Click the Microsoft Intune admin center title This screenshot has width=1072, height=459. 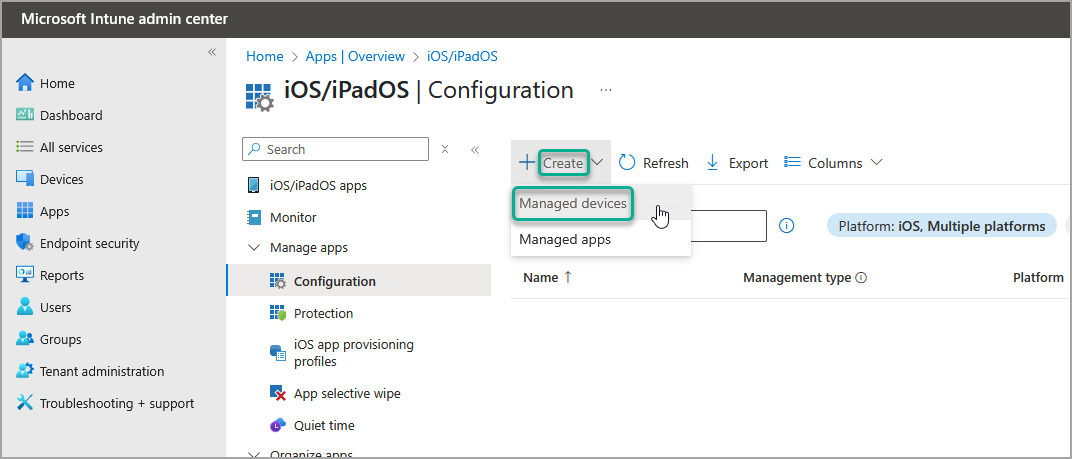pyautogui.click(x=124, y=19)
